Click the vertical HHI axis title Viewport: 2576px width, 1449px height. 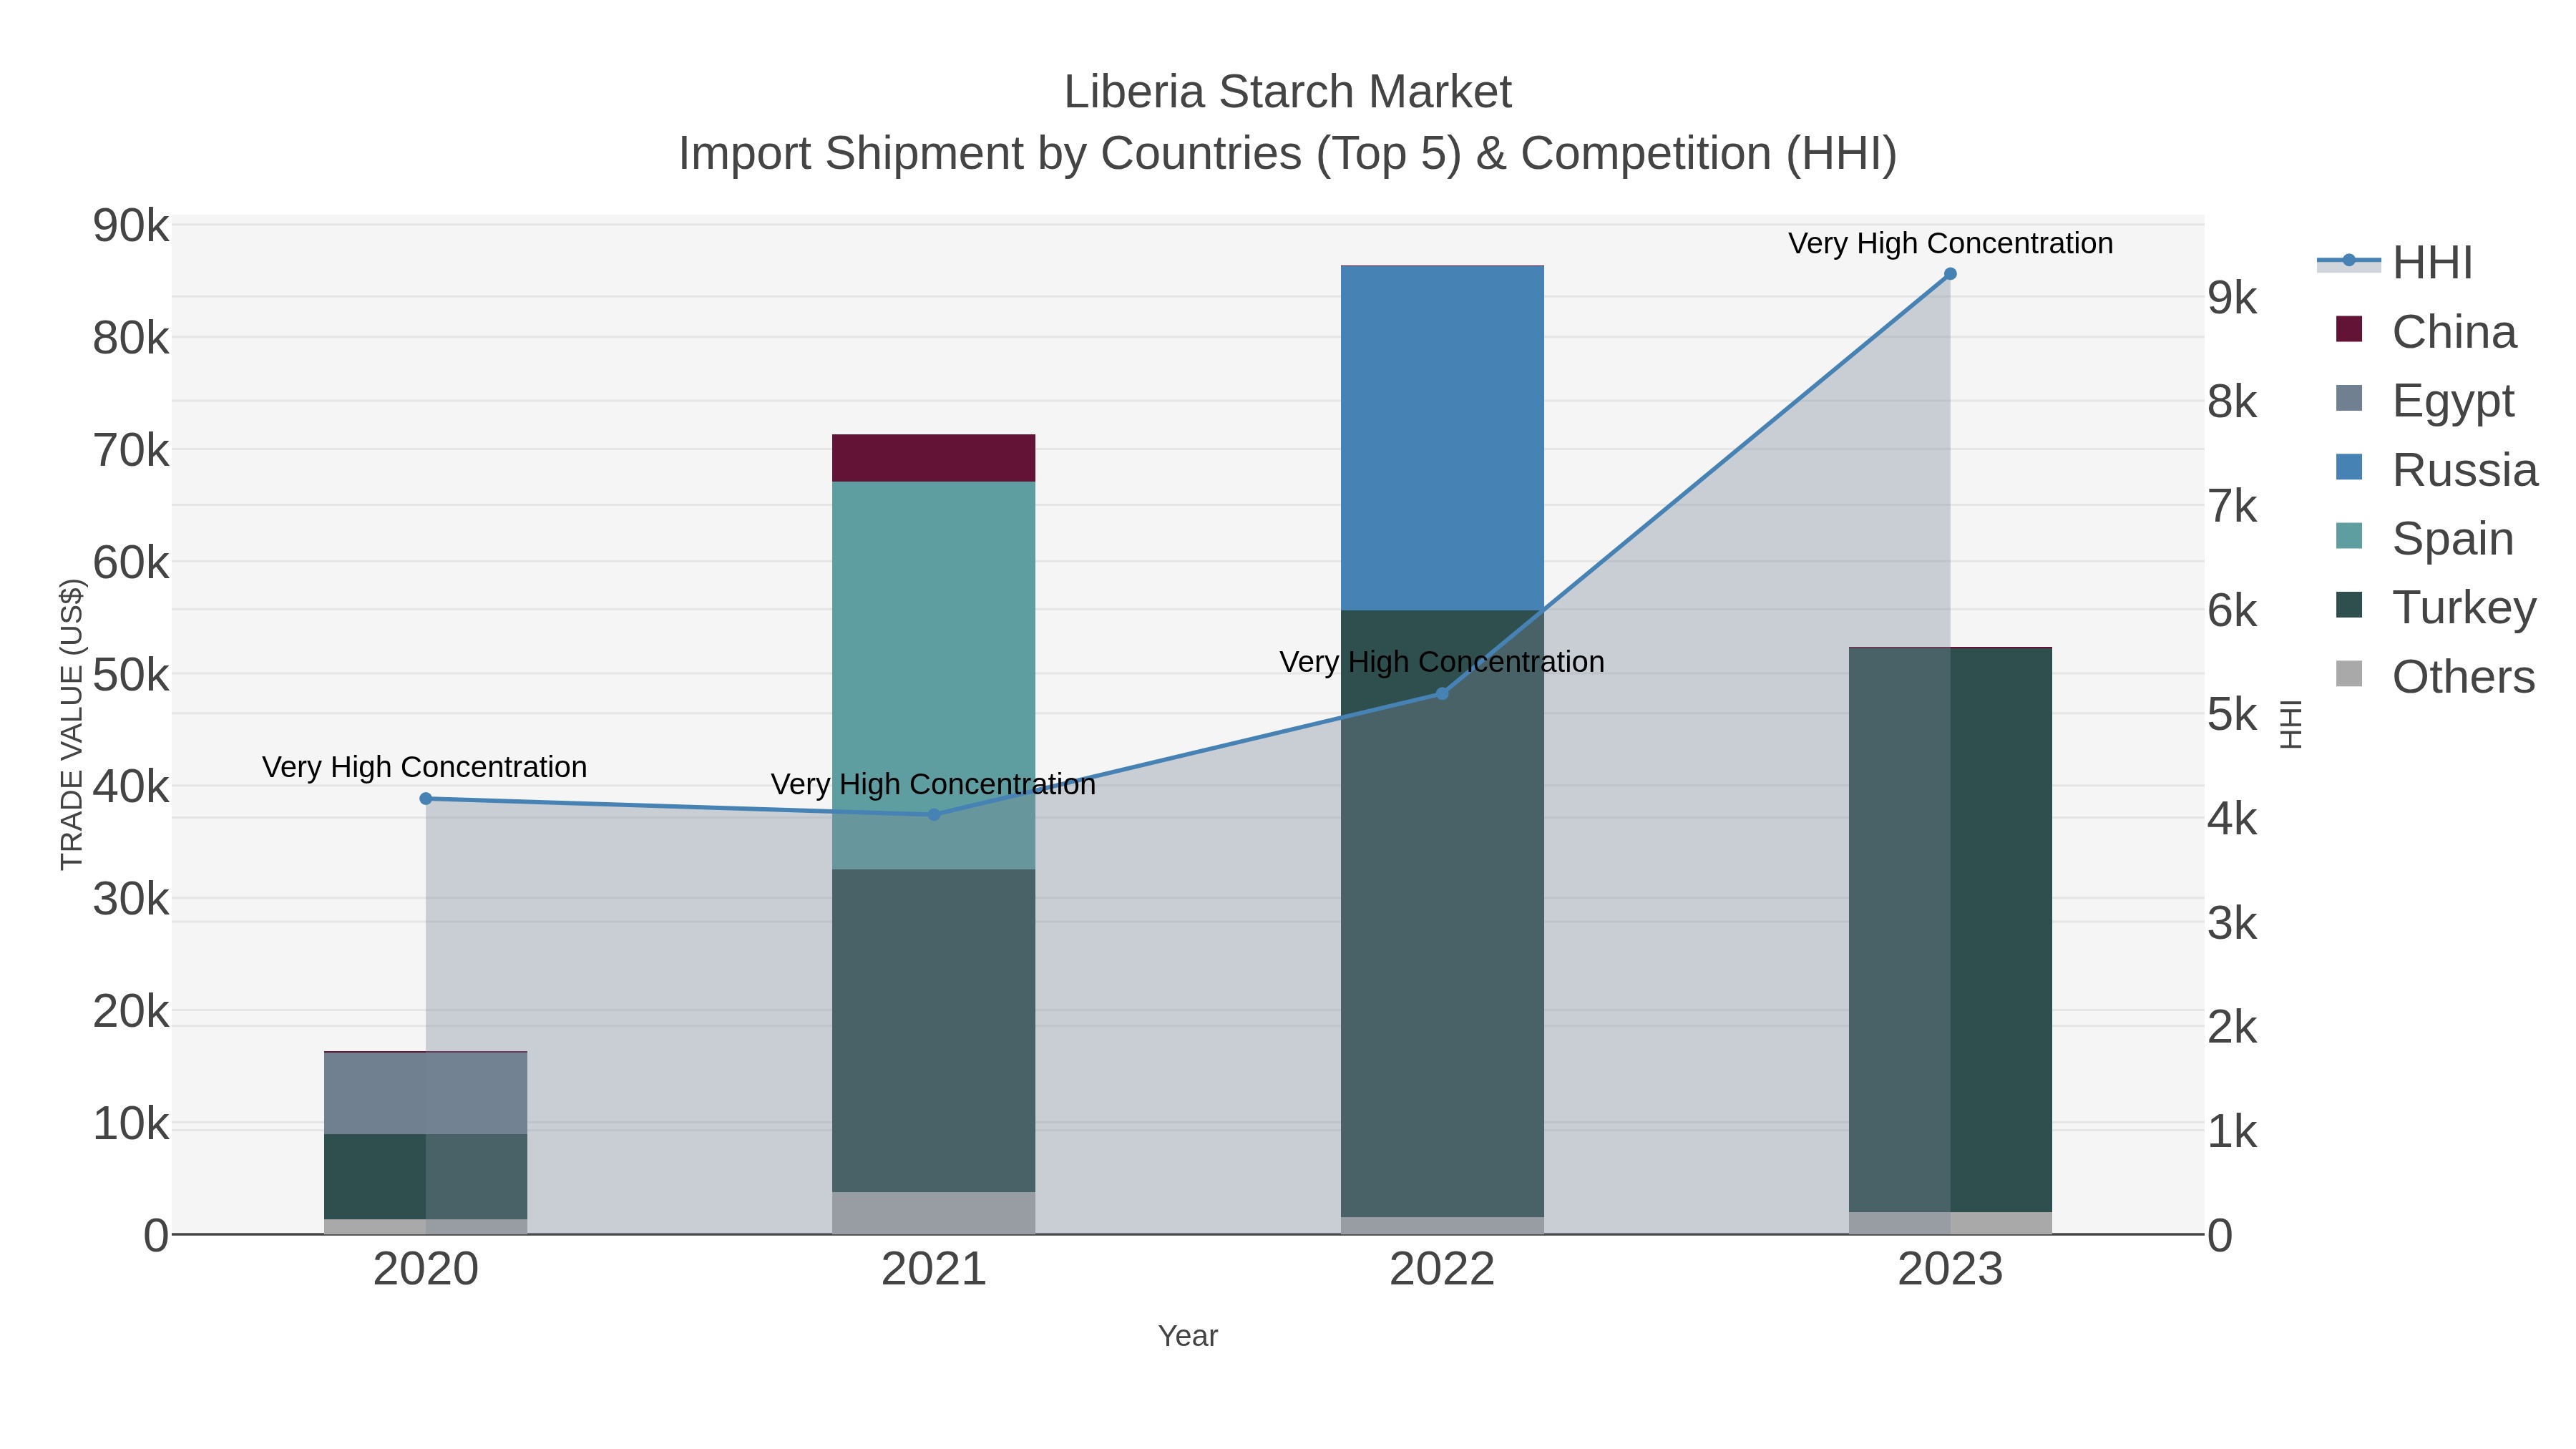click(2291, 724)
